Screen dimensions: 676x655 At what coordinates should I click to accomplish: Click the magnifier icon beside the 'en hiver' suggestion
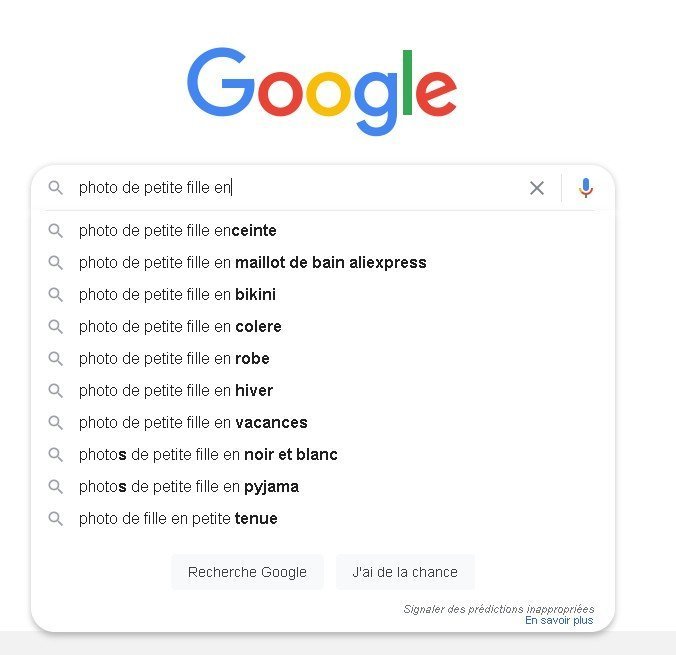pos(56,391)
